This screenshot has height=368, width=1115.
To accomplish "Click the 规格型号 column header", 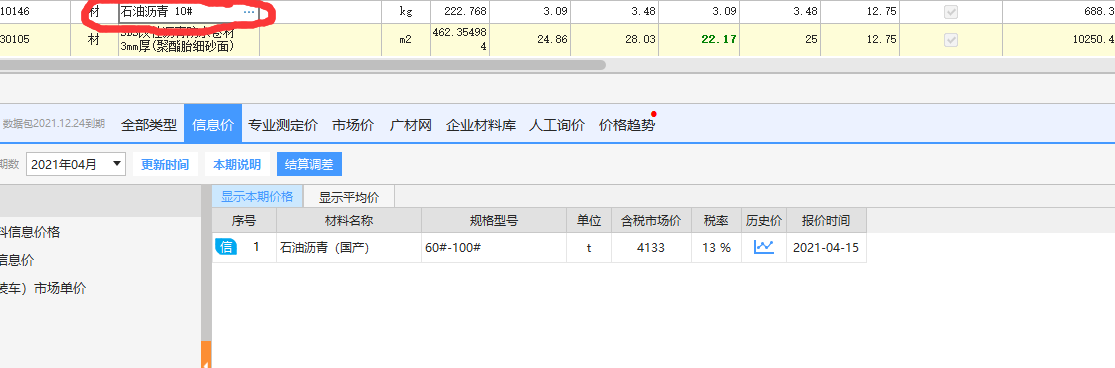I will (494, 220).
